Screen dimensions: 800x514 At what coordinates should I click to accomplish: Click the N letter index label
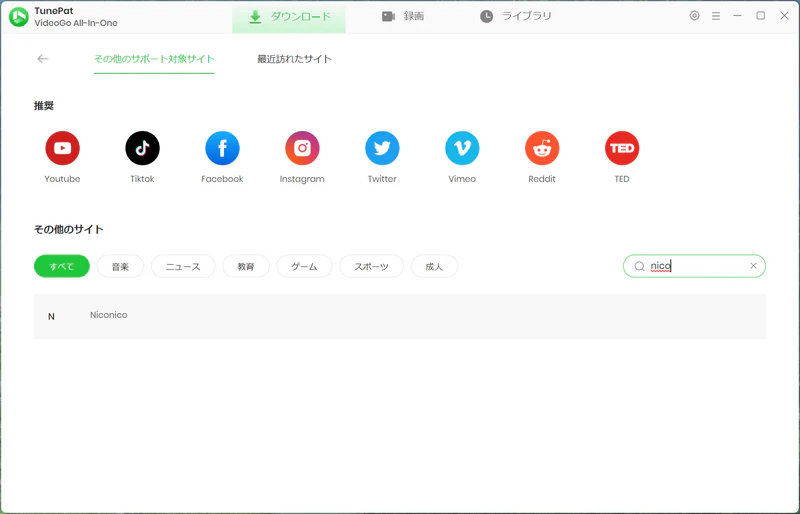[x=51, y=316]
